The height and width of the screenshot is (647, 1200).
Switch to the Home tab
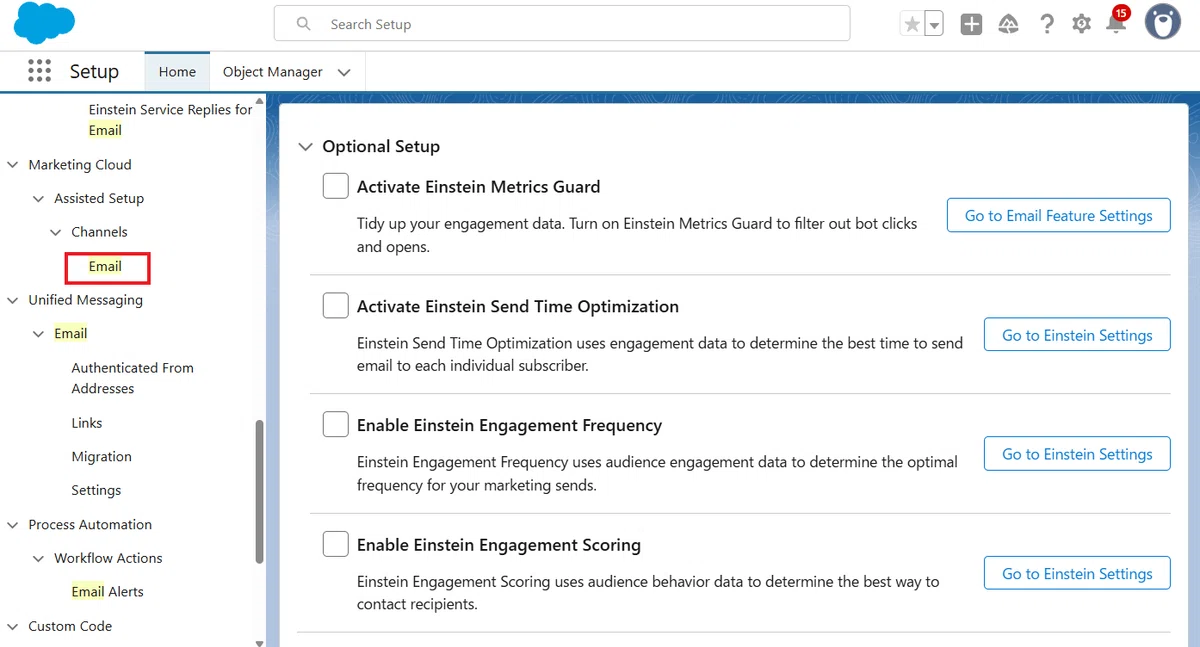pos(177,72)
